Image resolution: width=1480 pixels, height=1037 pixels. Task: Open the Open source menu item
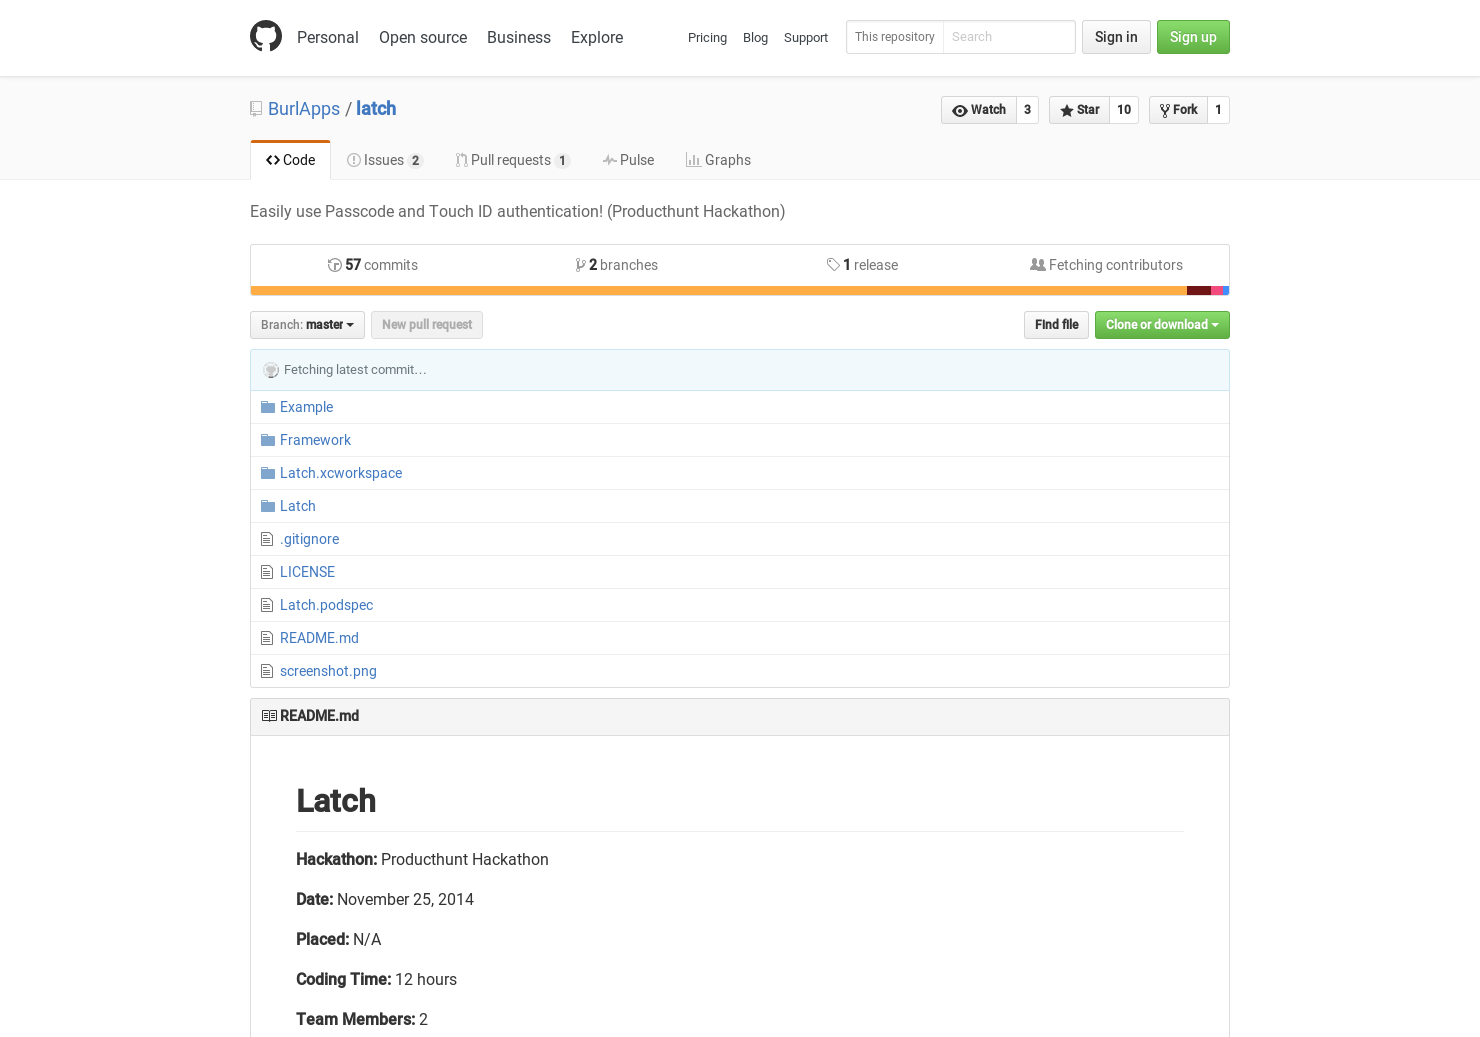click(423, 37)
